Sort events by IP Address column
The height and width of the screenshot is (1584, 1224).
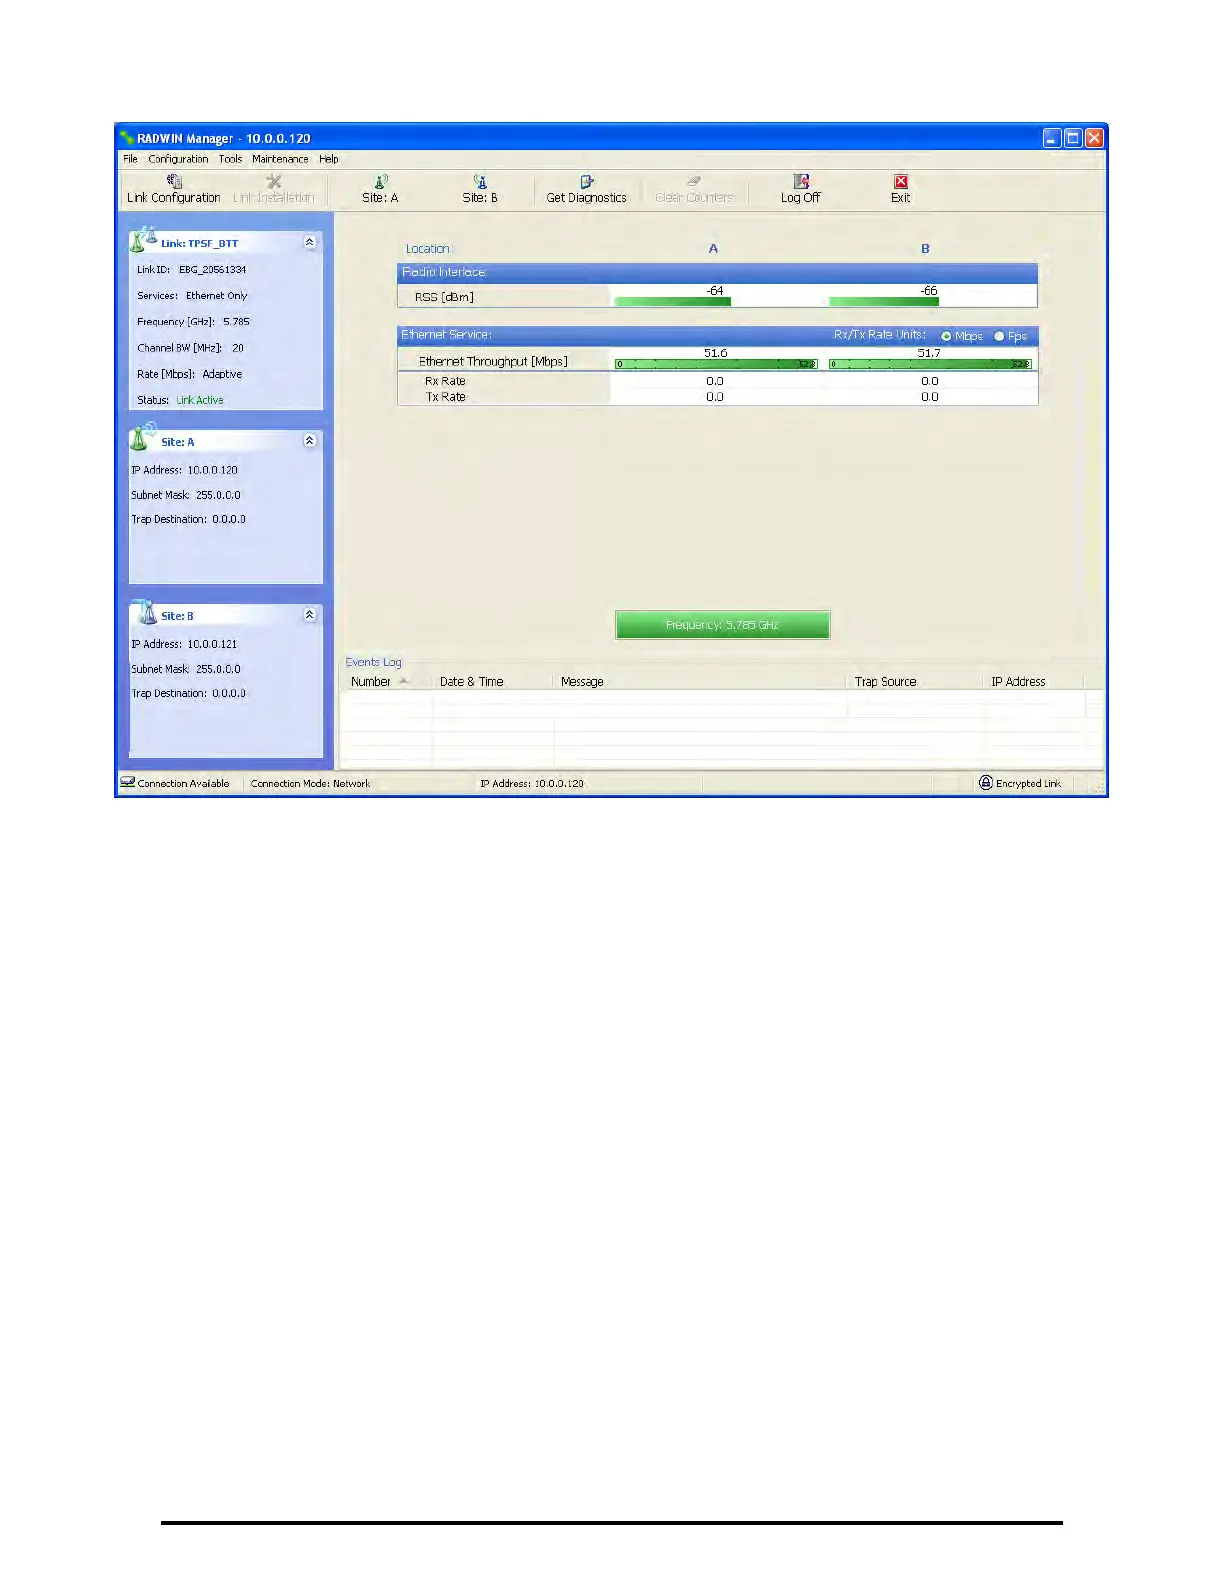[x=1034, y=681]
